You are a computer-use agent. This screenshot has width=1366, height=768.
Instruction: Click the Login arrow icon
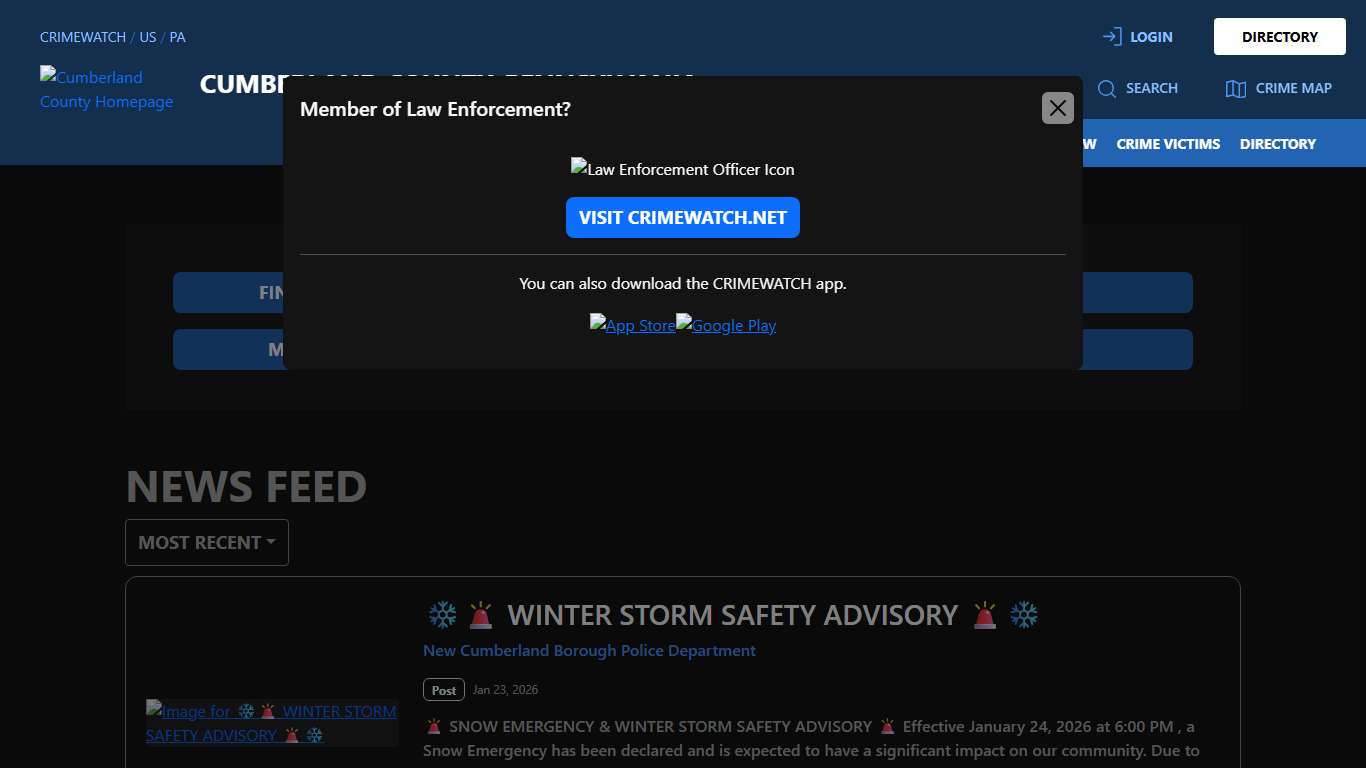pos(1111,37)
